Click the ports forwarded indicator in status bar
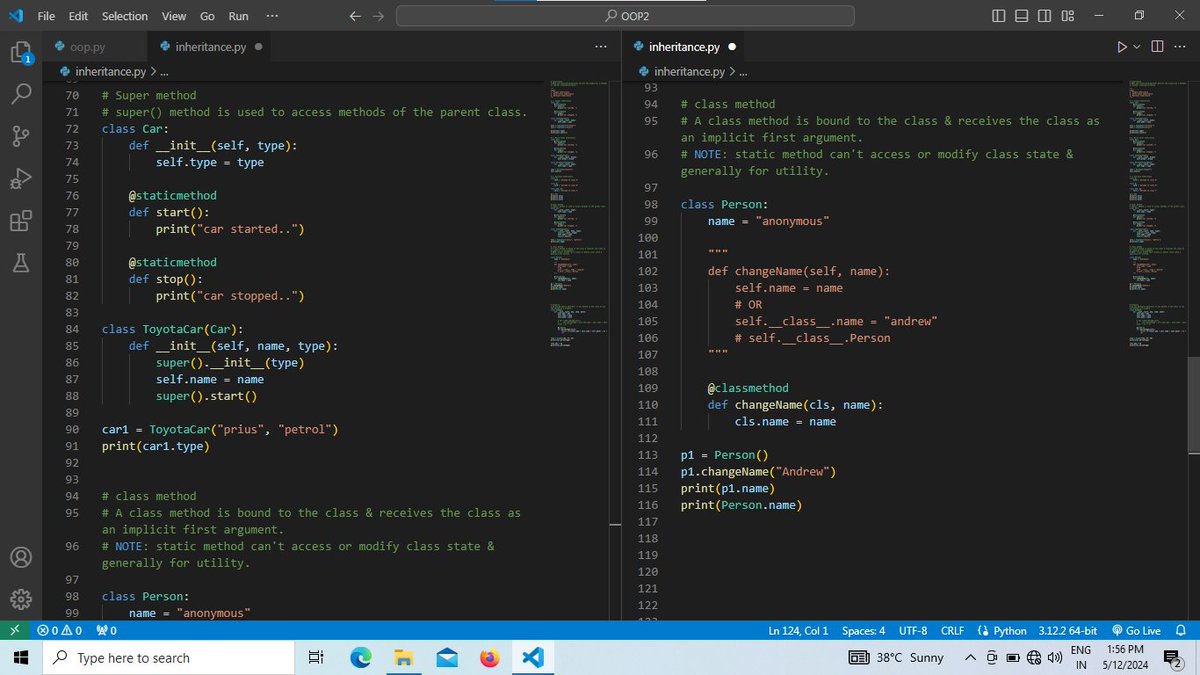 (106, 631)
